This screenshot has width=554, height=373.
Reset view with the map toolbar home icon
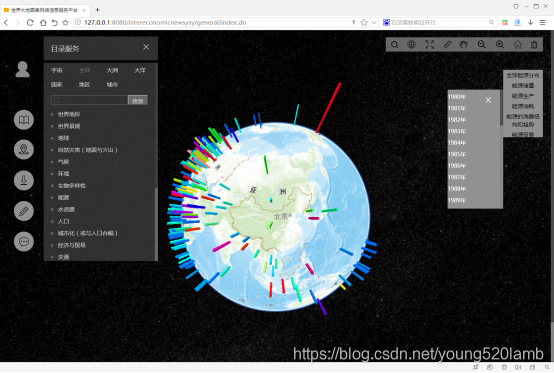pyautogui.click(x=518, y=45)
